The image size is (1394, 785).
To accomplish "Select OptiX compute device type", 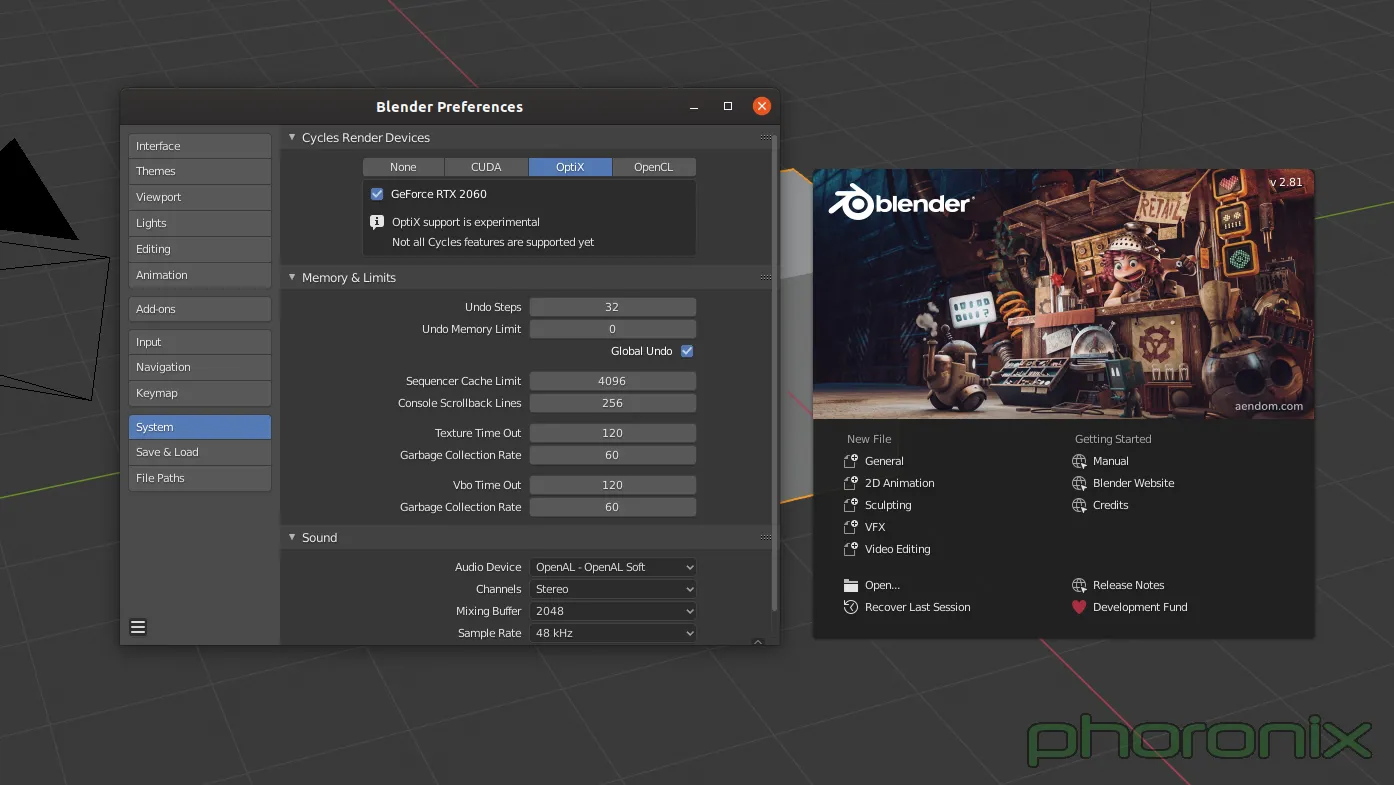I will (x=570, y=167).
